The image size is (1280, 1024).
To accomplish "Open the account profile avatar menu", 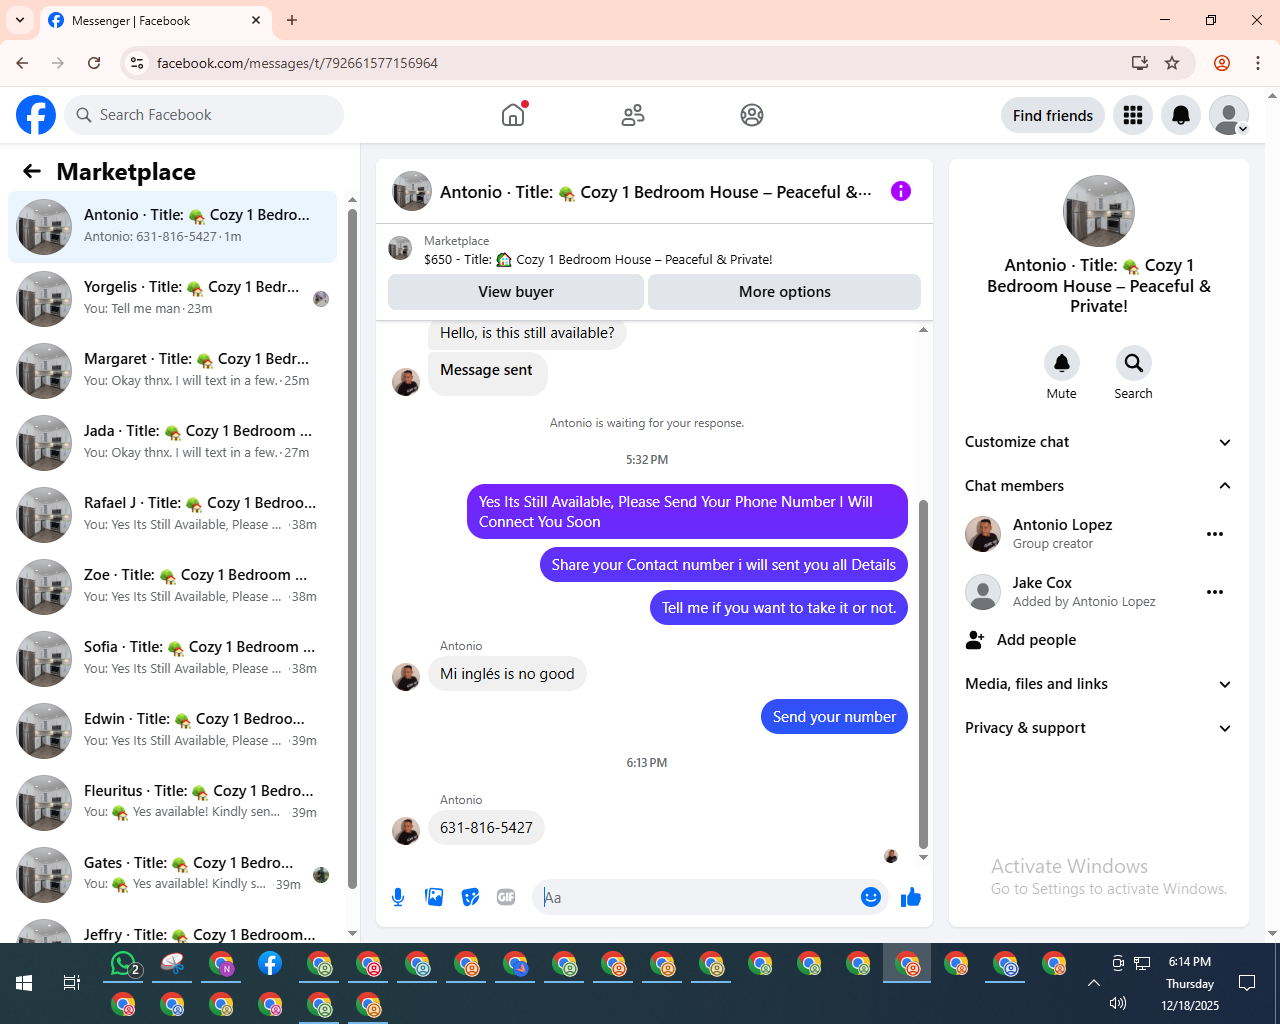I will [x=1229, y=115].
